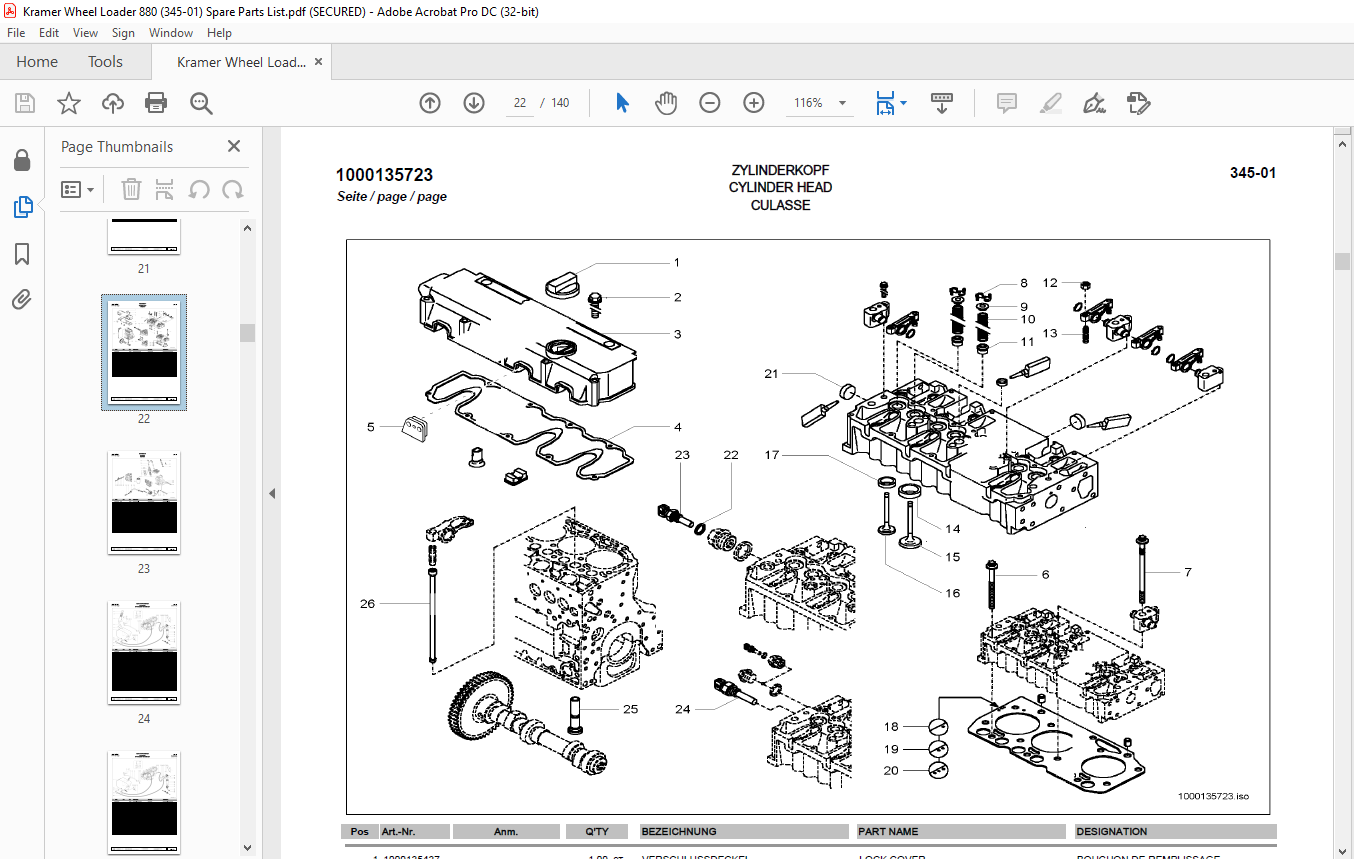Click the delete pages trash icon
This screenshot has width=1354, height=859.
pos(131,189)
